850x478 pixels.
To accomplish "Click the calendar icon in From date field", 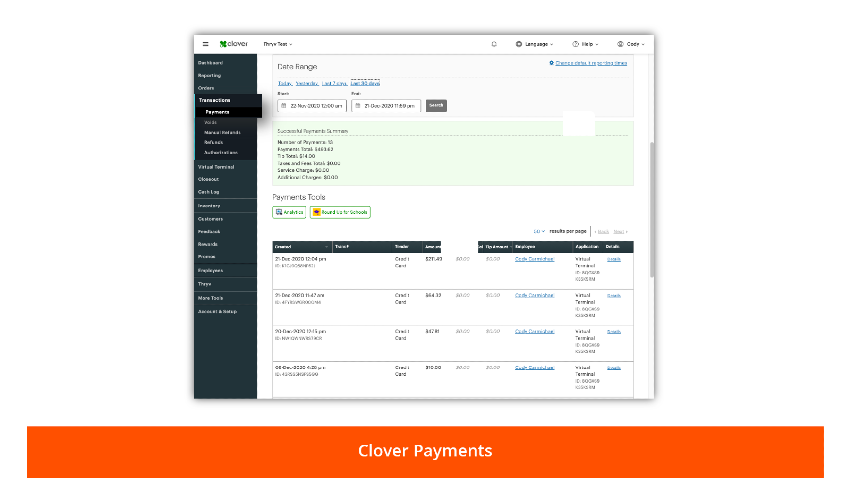I will click(x=284, y=105).
